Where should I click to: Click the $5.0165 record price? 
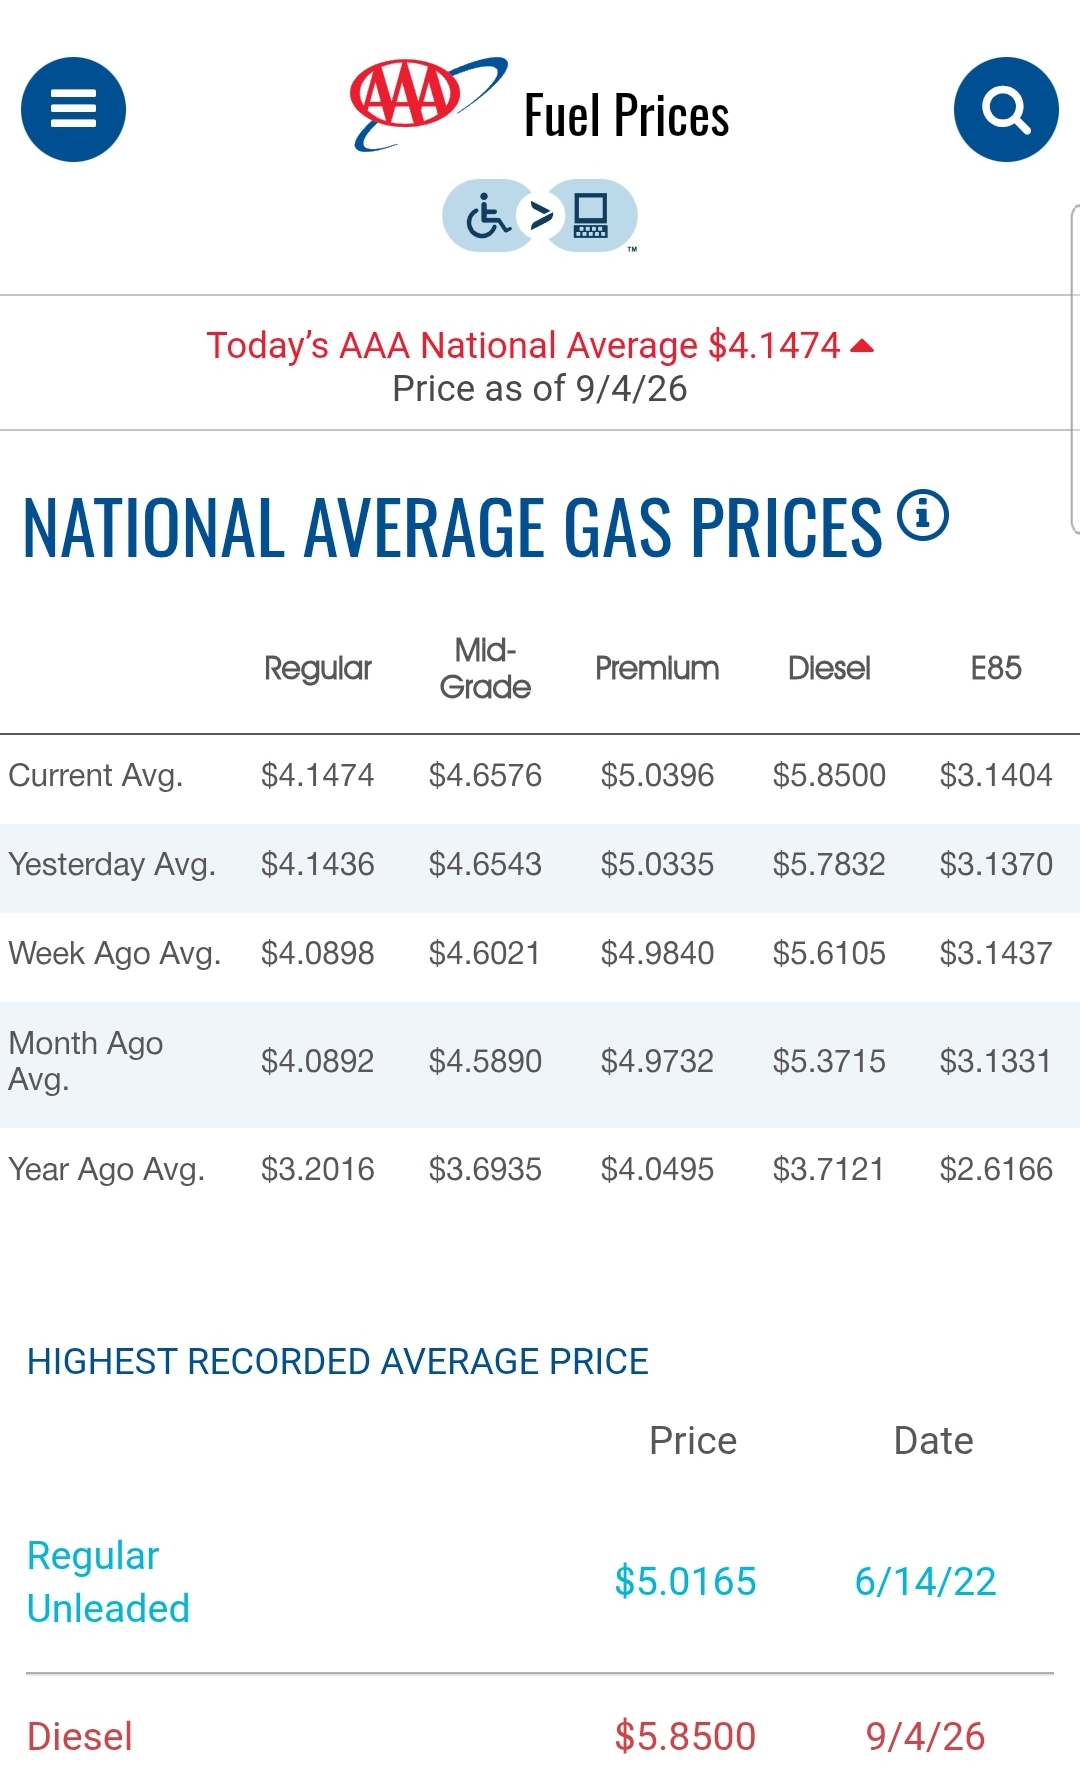point(686,1582)
